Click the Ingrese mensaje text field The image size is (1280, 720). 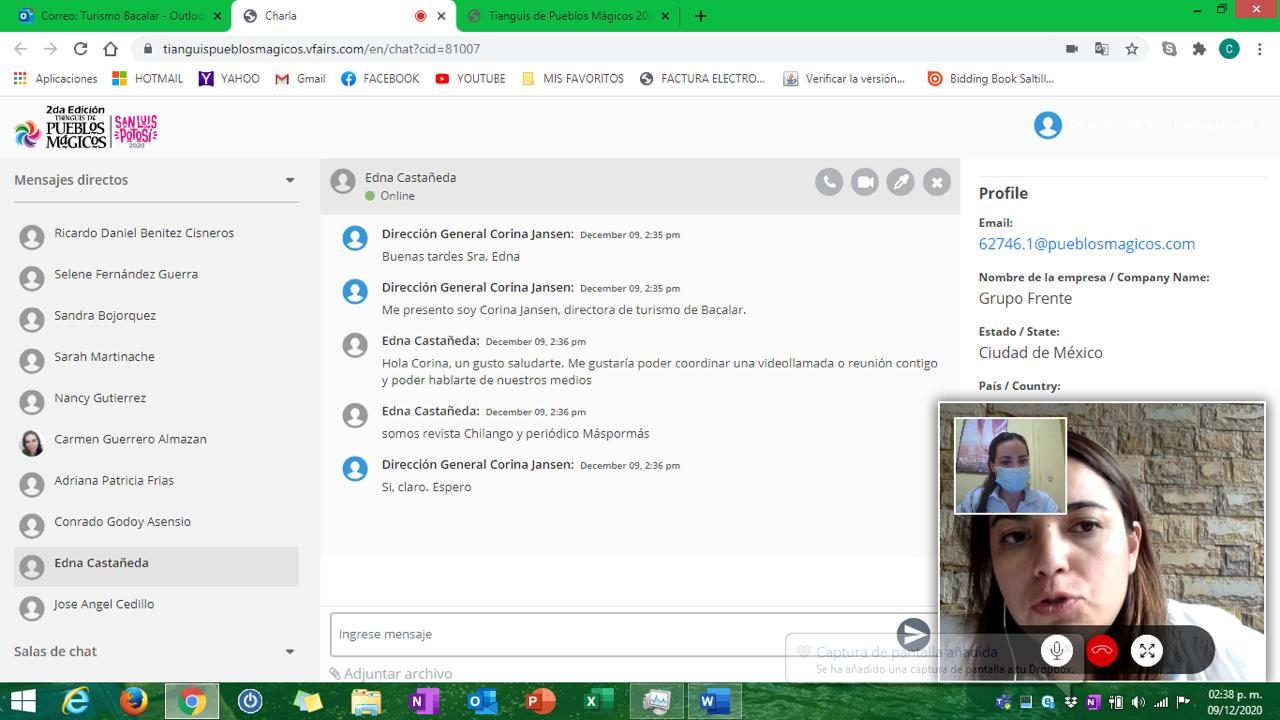tap(600, 634)
